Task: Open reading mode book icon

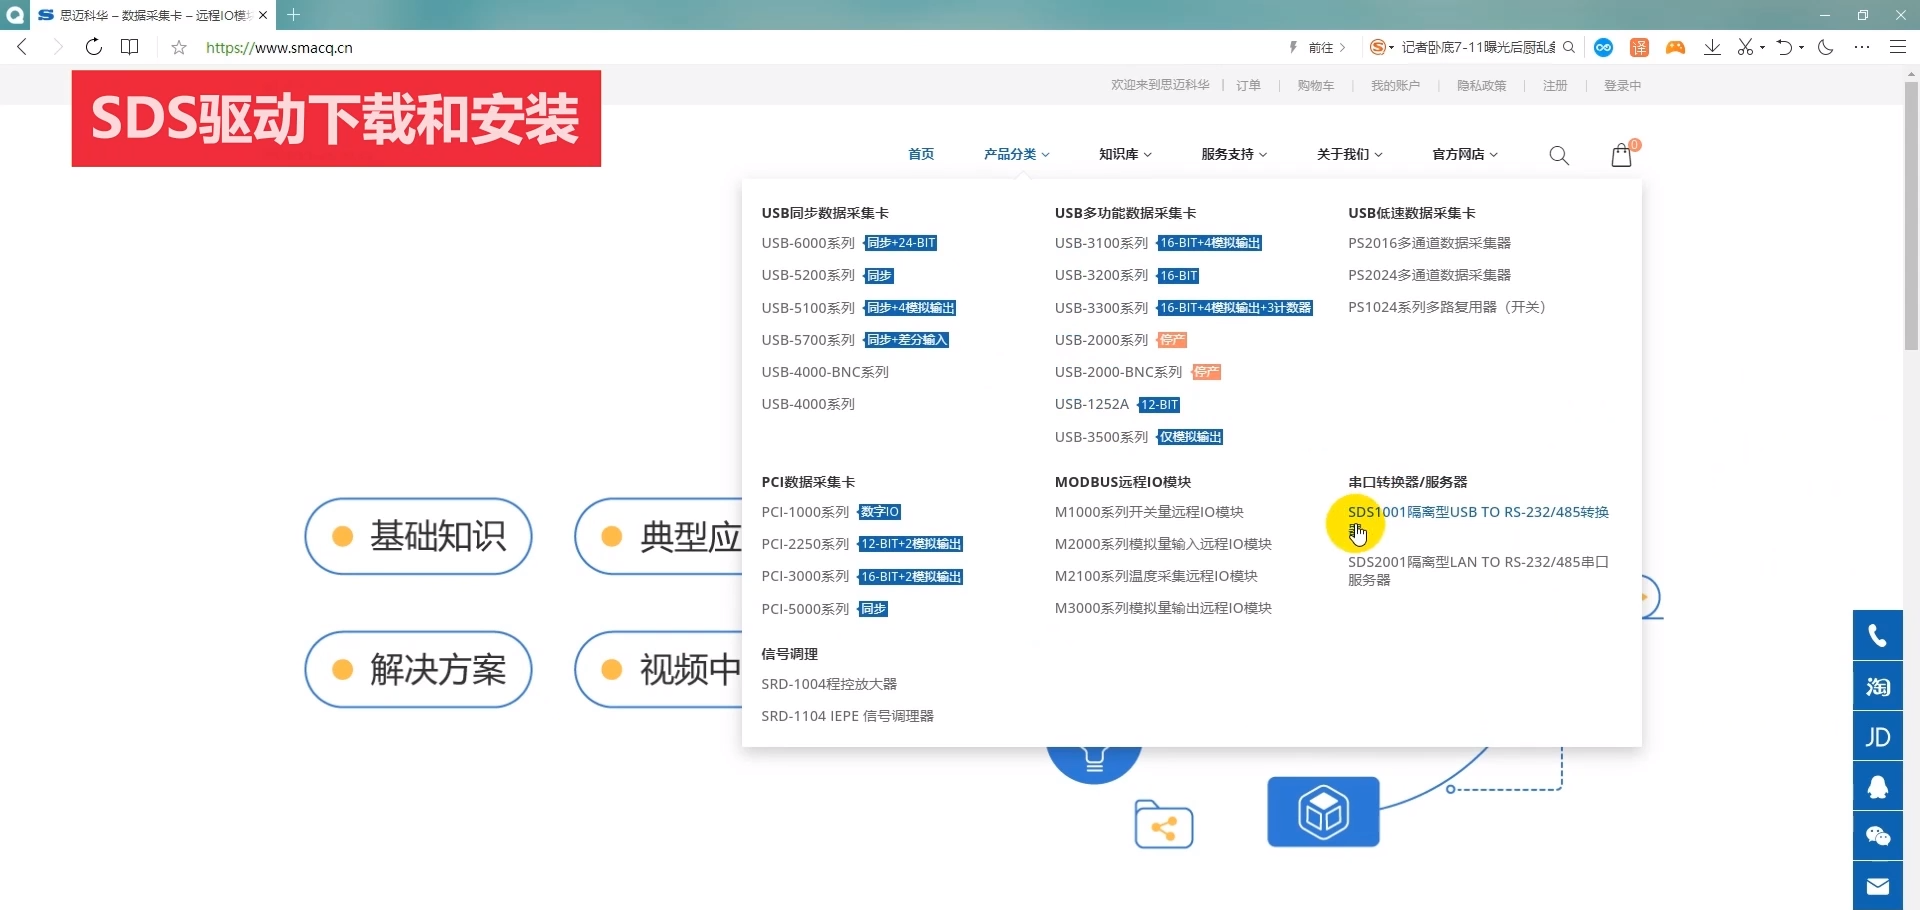Action: pos(129,47)
